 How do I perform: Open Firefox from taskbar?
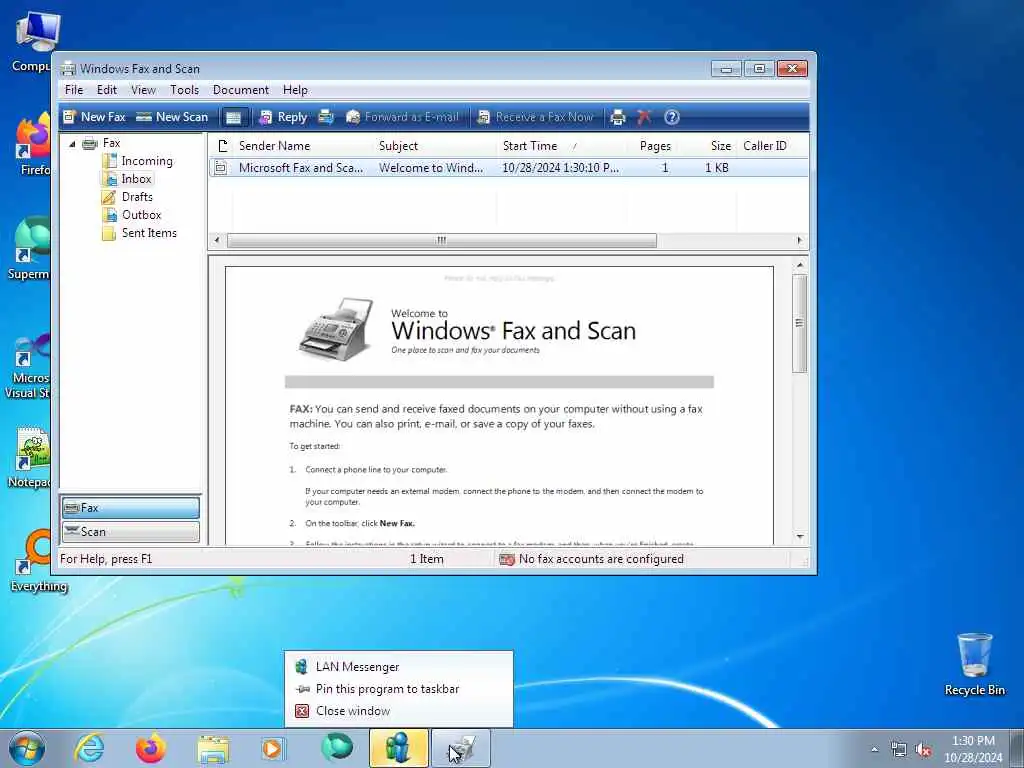[x=150, y=748]
